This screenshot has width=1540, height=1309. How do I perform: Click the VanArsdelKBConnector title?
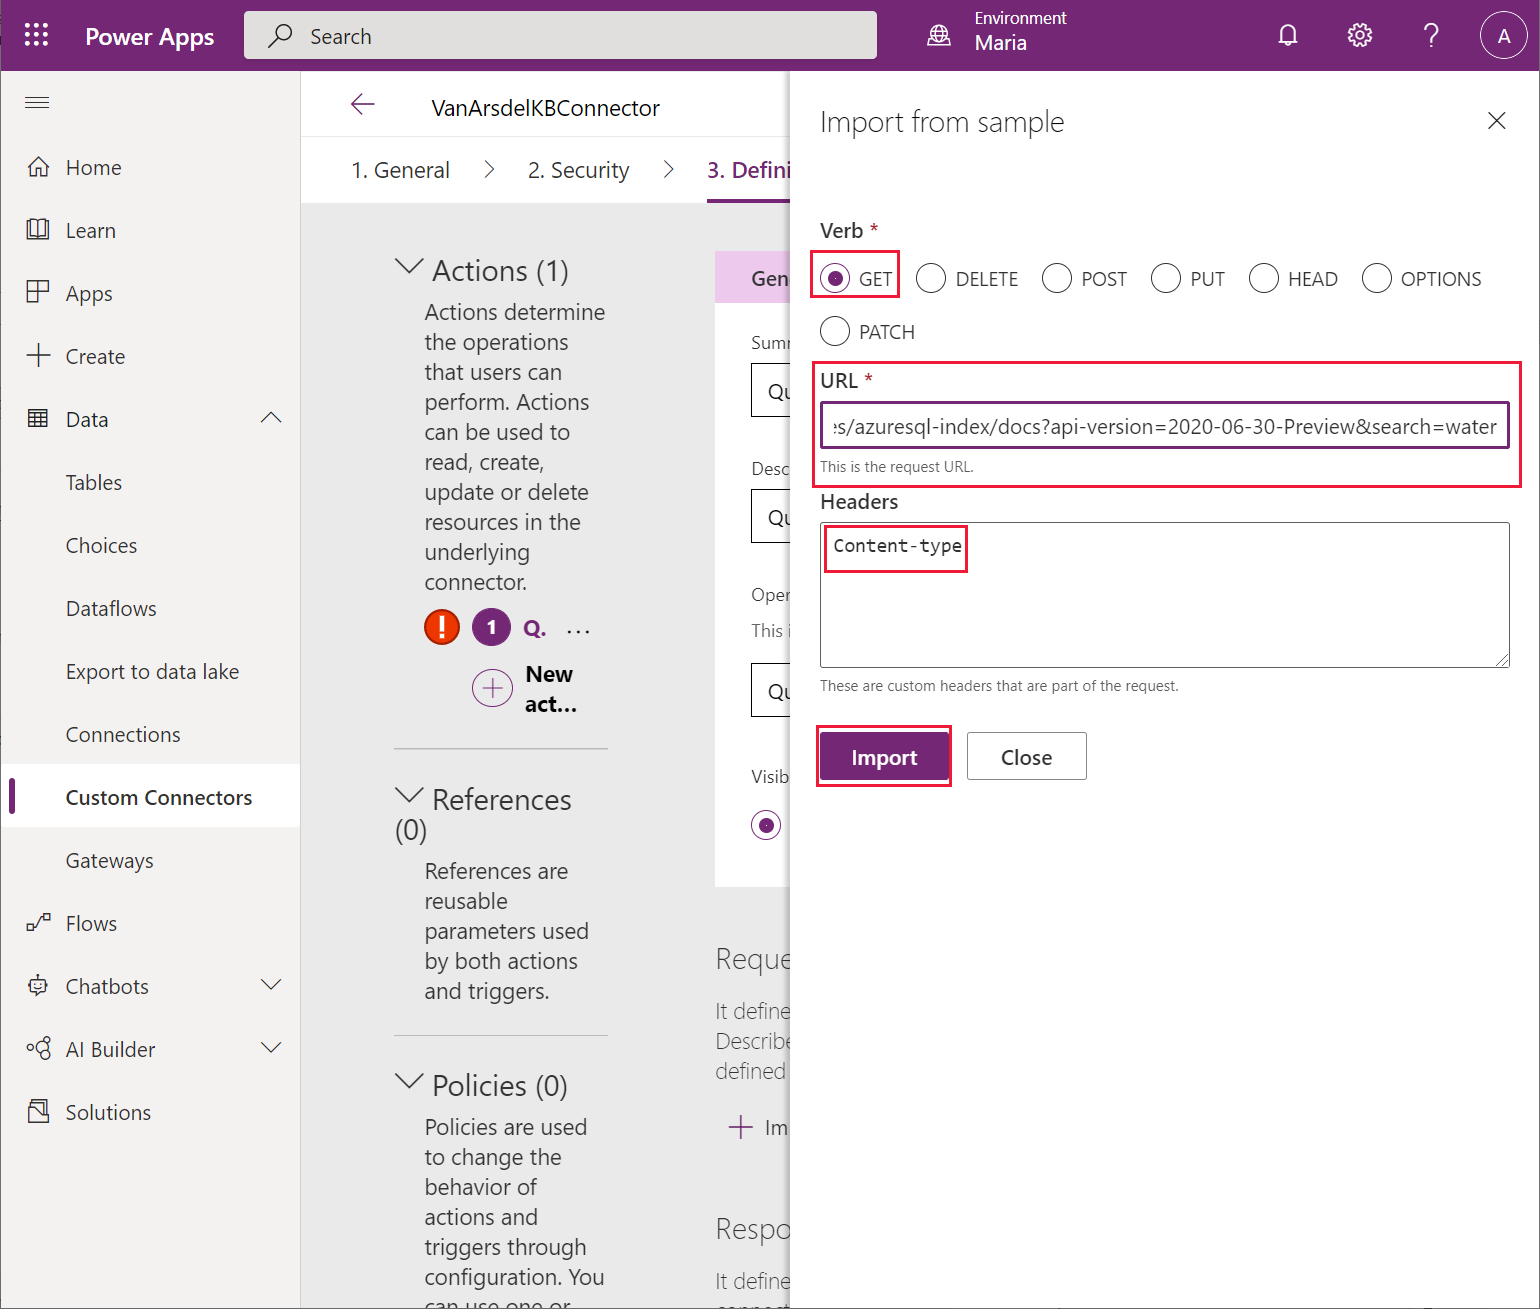pyautogui.click(x=545, y=108)
